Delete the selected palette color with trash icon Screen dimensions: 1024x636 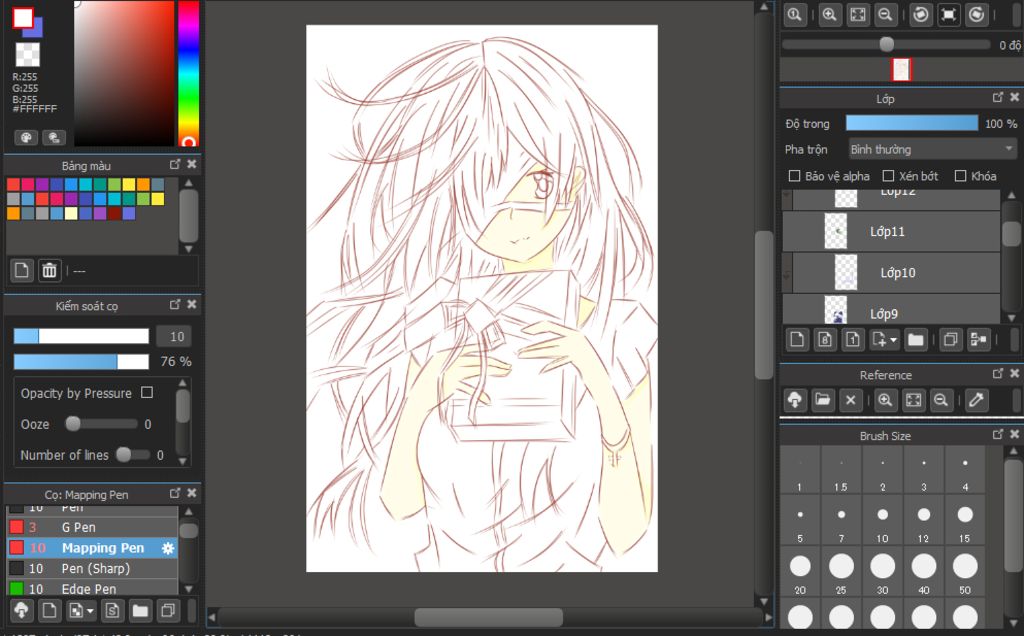point(49,270)
